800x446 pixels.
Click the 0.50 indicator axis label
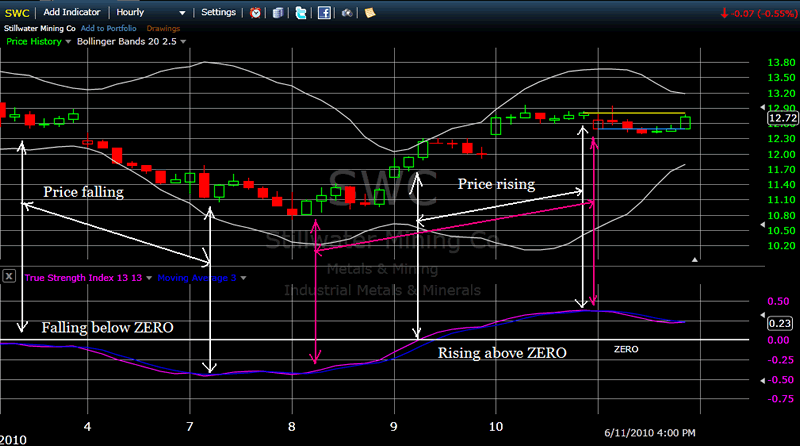(779, 301)
